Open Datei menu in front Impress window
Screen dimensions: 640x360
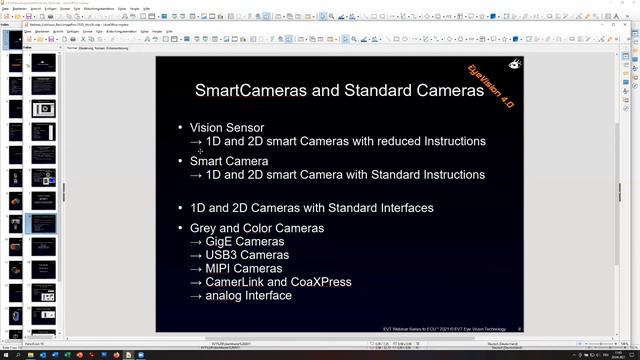[28, 31]
